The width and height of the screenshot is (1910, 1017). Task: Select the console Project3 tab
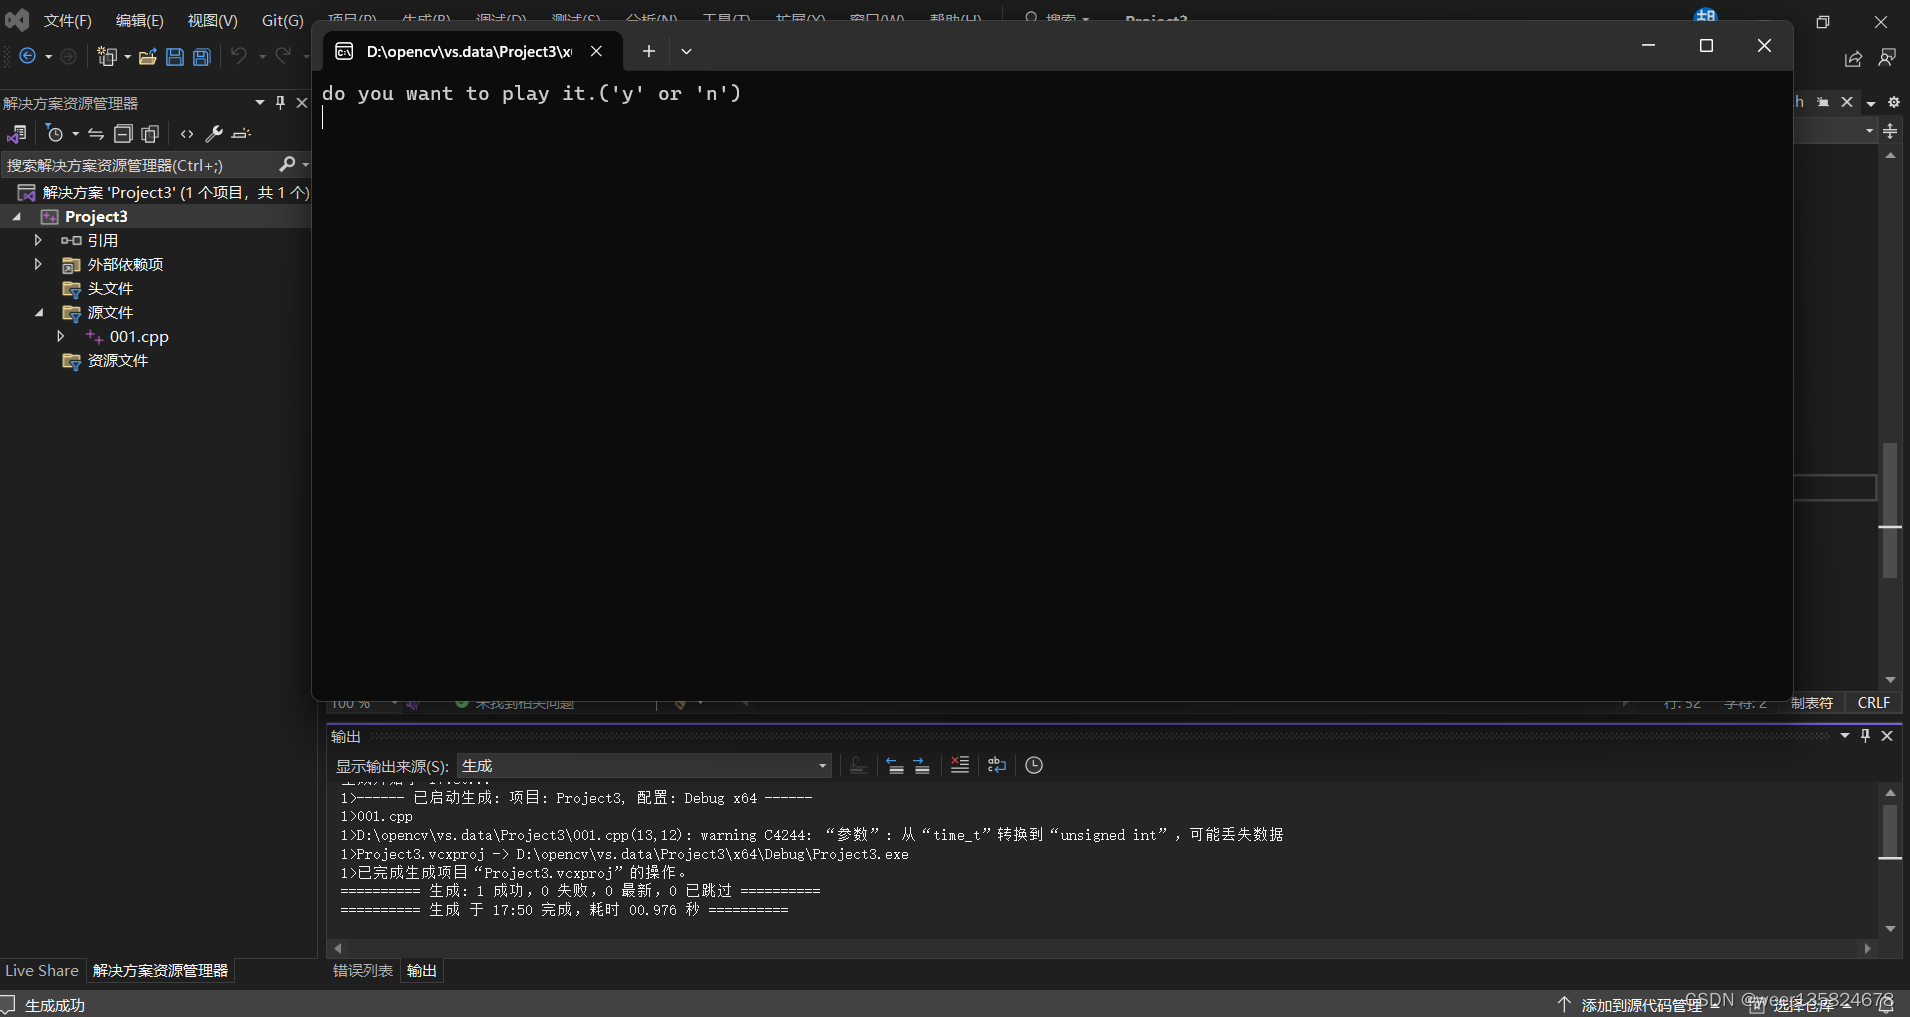tap(467, 51)
